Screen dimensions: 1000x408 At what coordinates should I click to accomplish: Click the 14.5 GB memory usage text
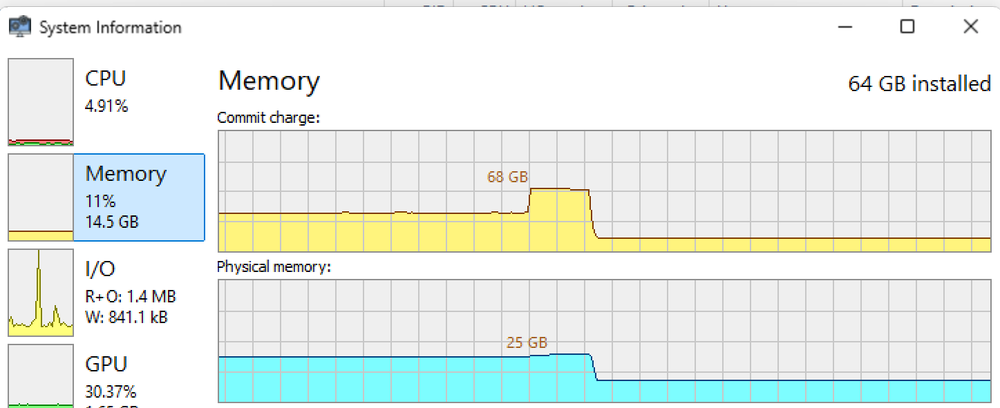pos(111,222)
